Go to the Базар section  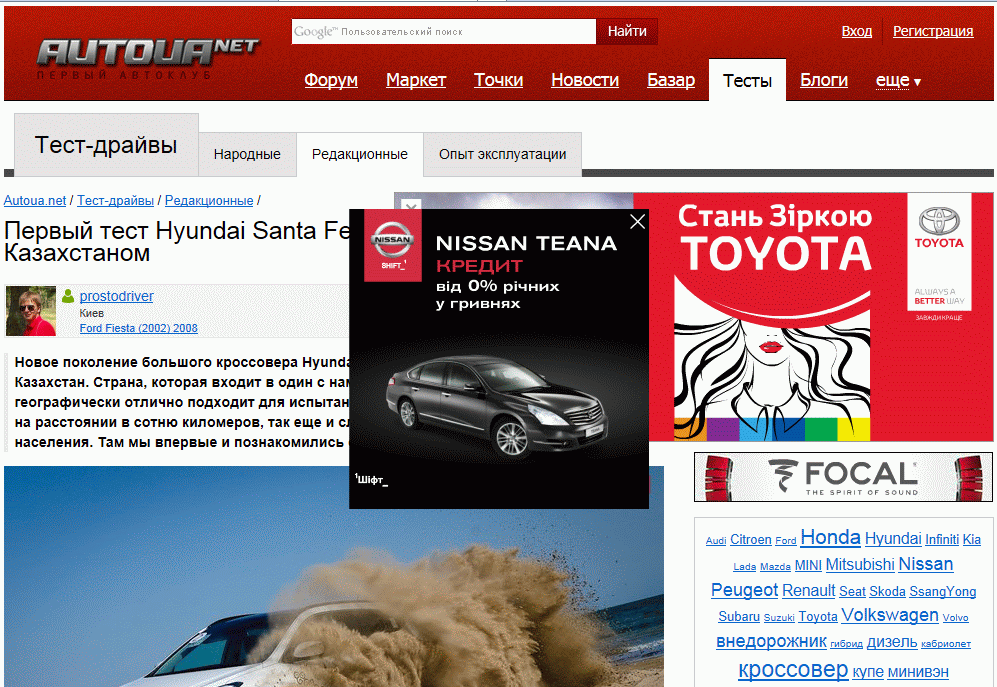pos(671,80)
